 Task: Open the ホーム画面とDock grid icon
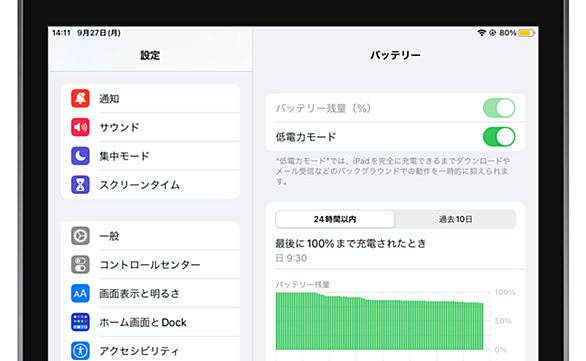click(x=80, y=322)
